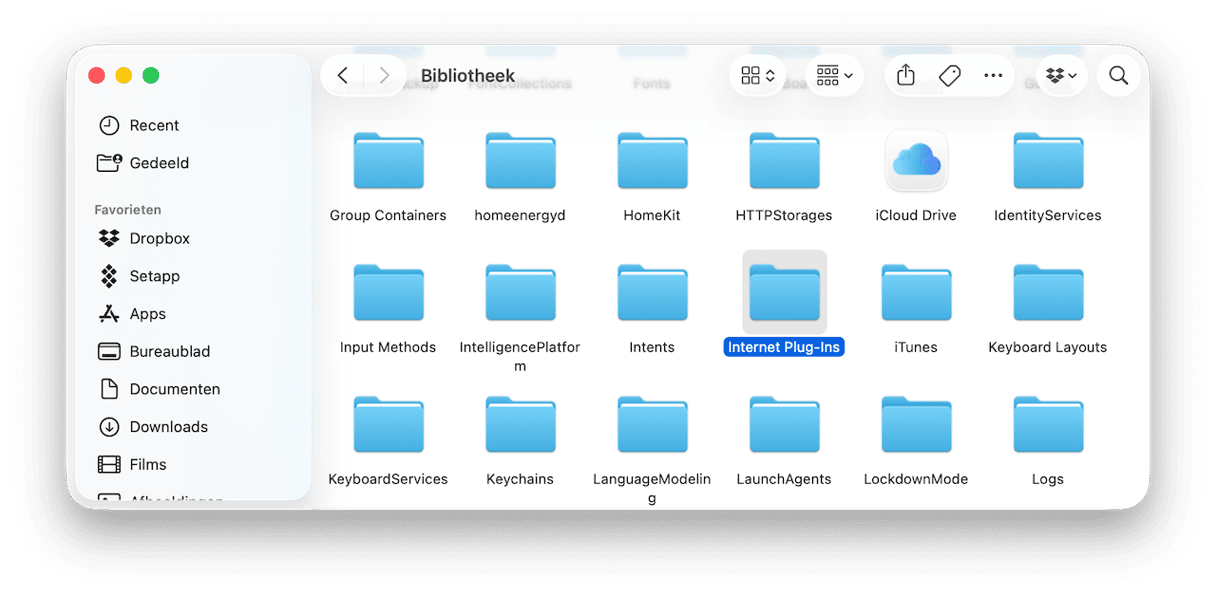Click the Share toolbar icon
This screenshot has height=597, width=1216.
(906, 76)
